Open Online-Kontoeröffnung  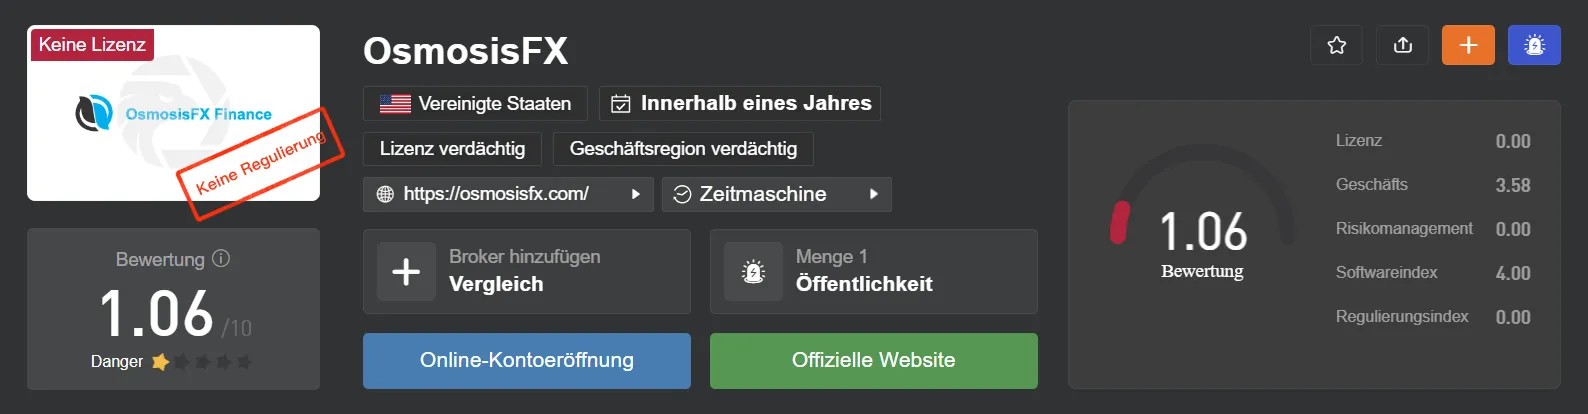[x=527, y=360]
